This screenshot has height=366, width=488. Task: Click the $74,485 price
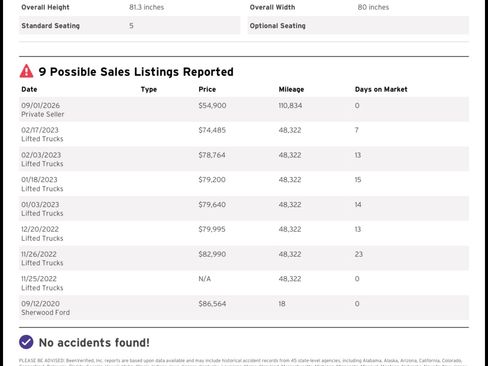point(212,130)
